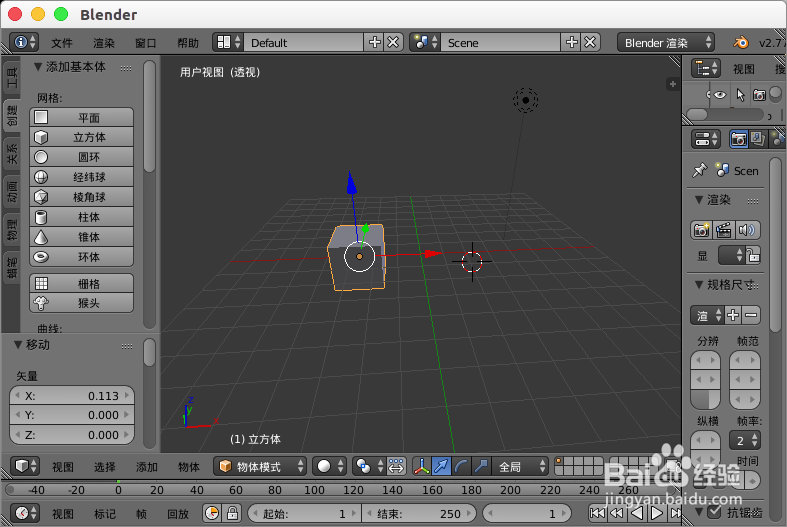
Task: Open the 渲染 (Render) menu
Action: [x=104, y=43]
